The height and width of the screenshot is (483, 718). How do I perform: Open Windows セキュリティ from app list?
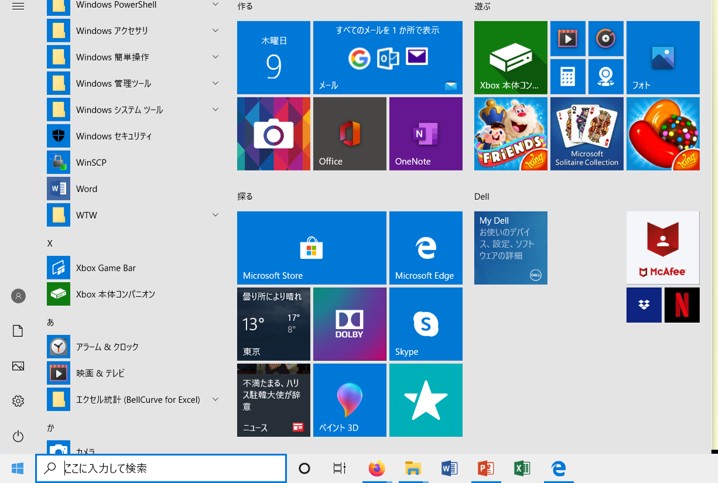[x=135, y=136]
